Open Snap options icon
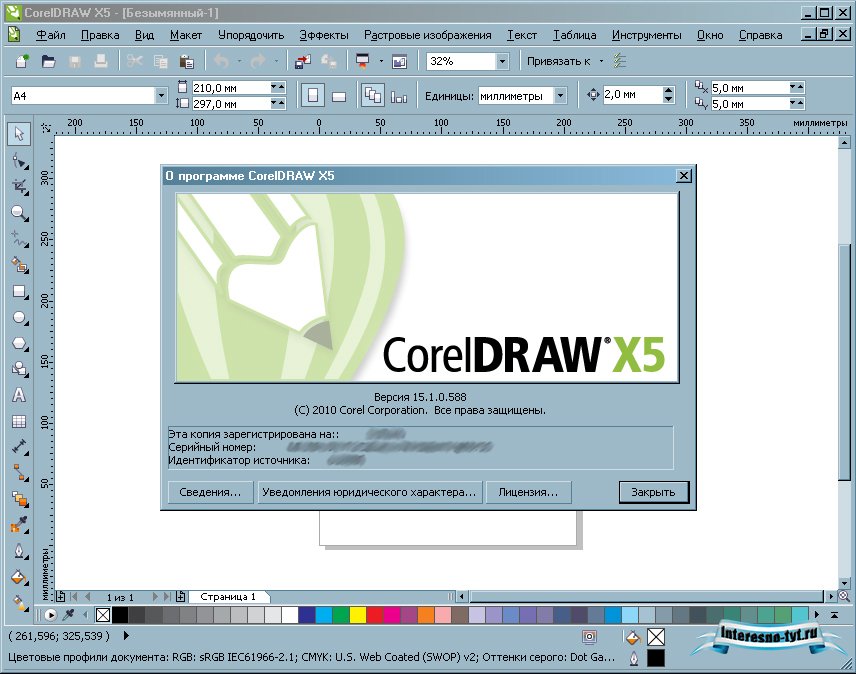Screen dimensions: 856x674 coord(620,61)
